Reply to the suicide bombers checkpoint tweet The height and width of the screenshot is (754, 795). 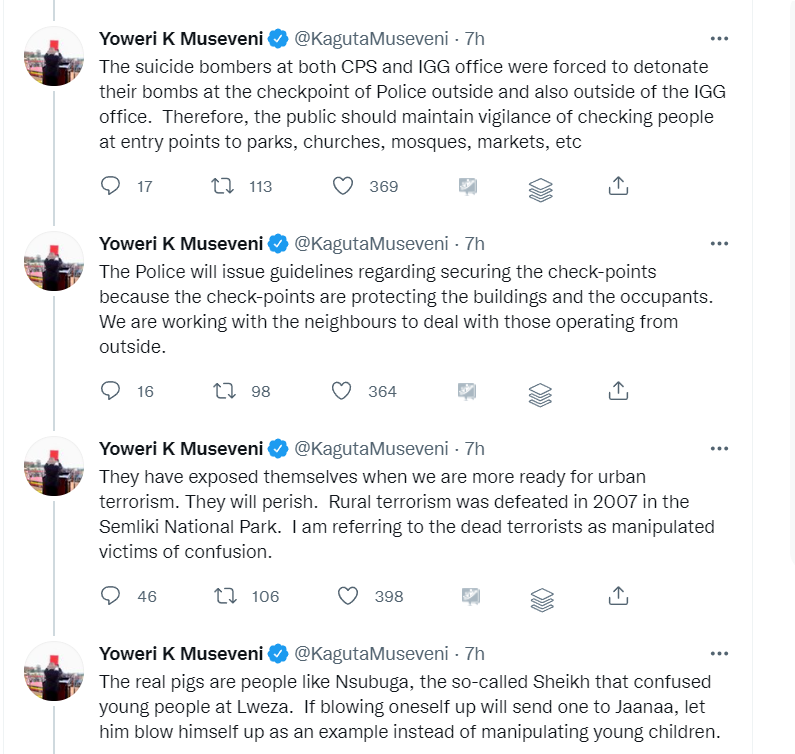point(112,186)
